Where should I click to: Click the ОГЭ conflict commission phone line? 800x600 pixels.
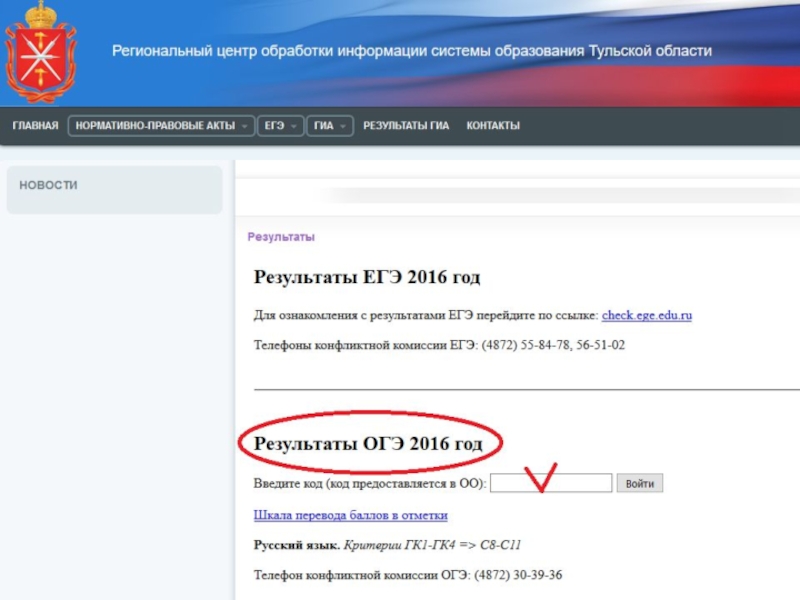pyautogui.click(x=408, y=575)
